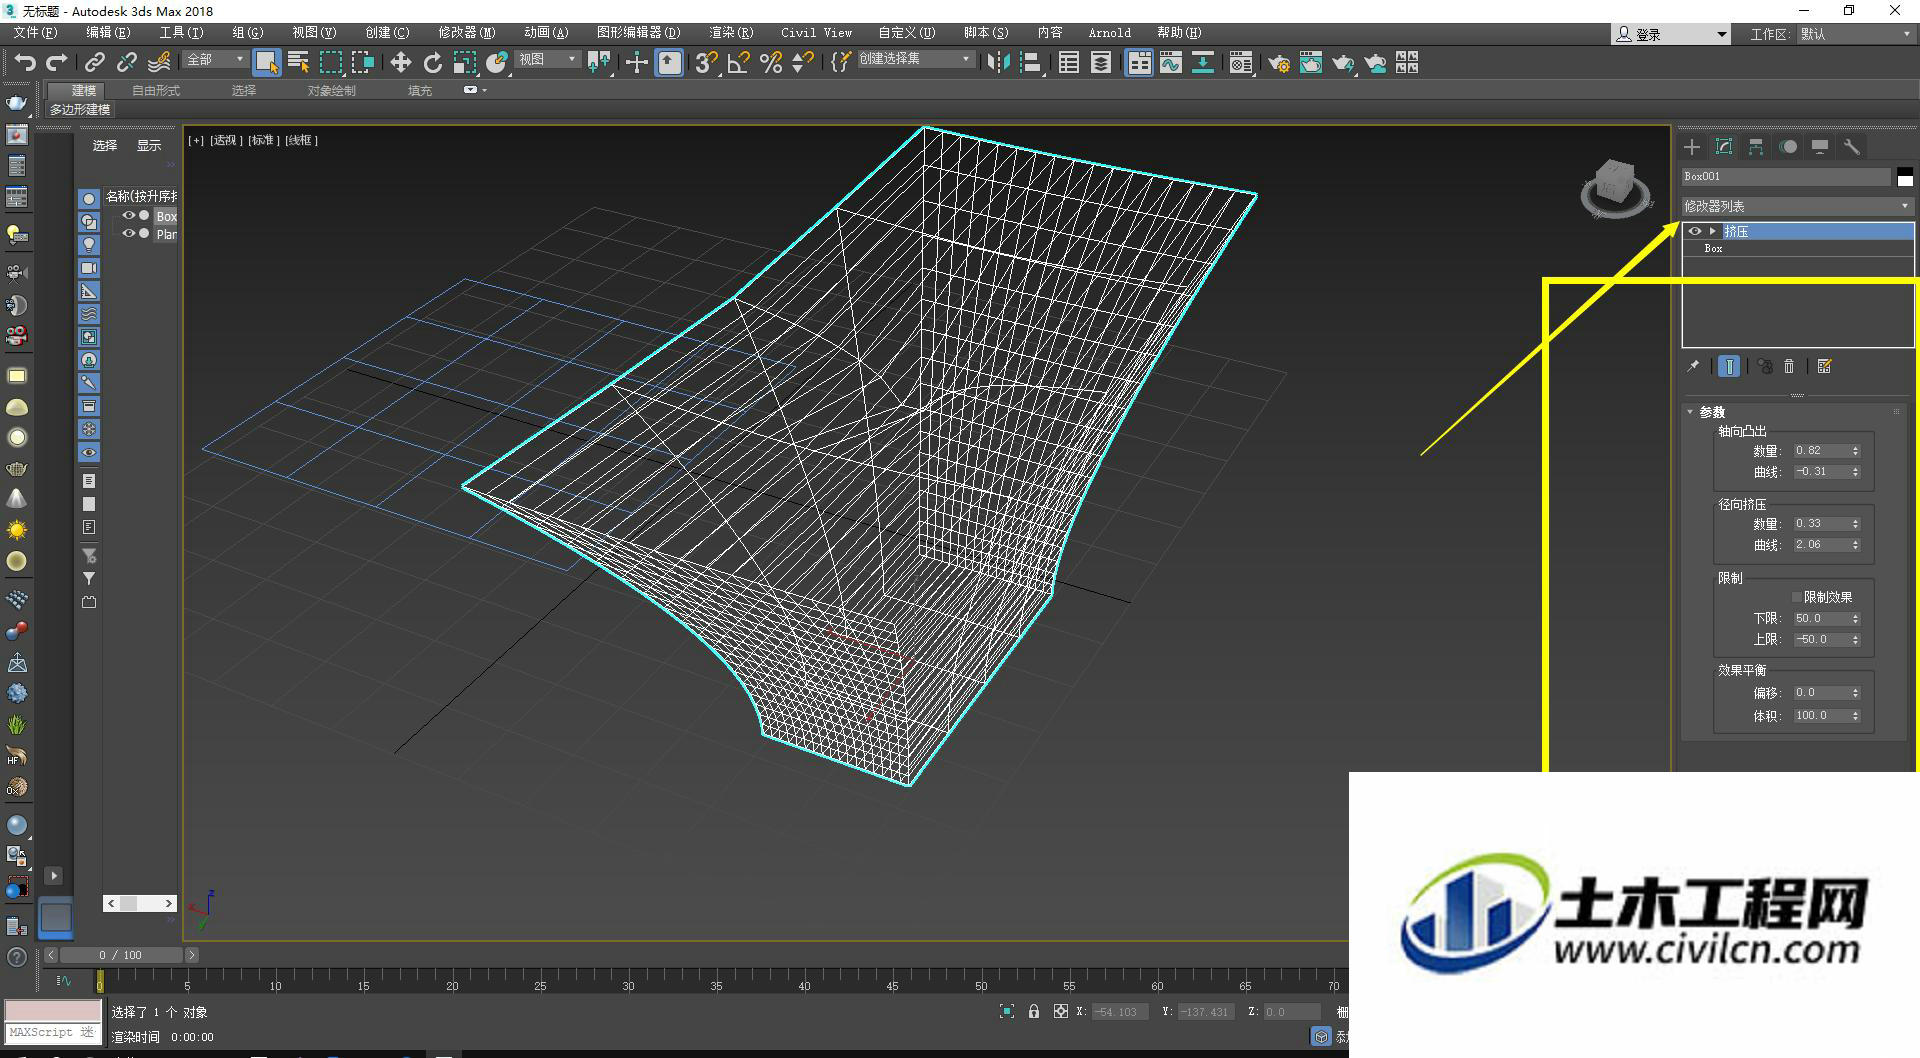Toggle Show End Result button
Viewport: 1920px width, 1058px height.
click(x=1729, y=366)
